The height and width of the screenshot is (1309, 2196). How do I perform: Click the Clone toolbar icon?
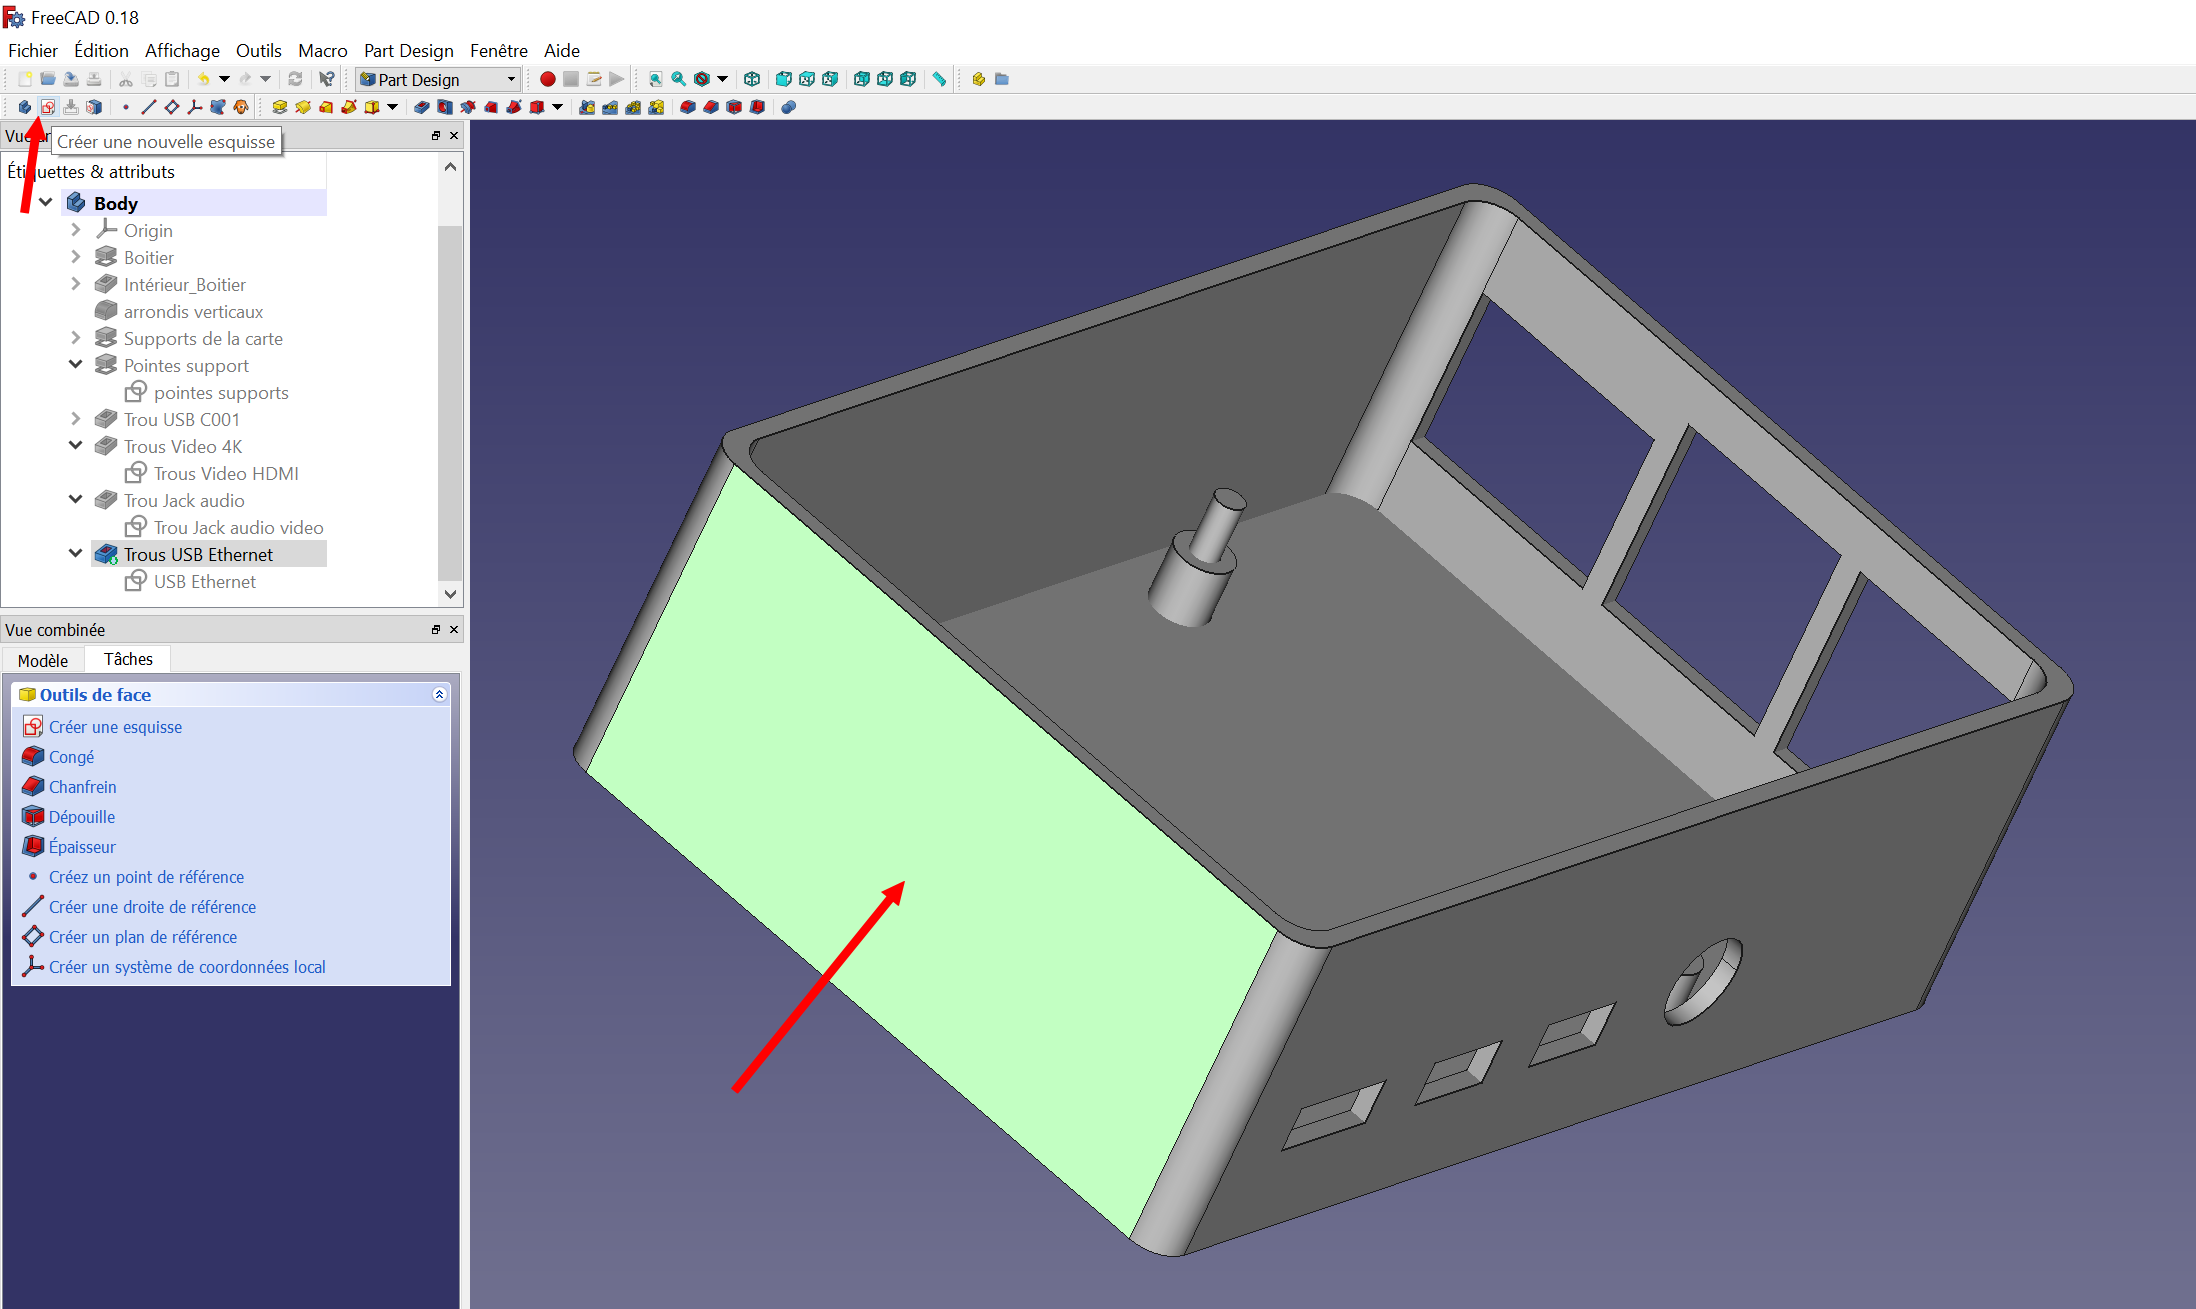(240, 107)
